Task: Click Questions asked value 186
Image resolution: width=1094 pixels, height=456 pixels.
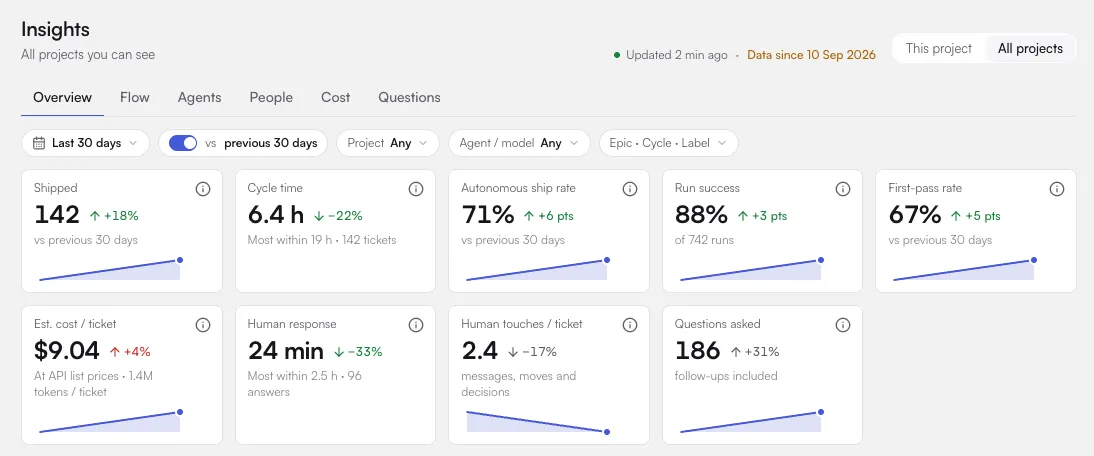Action: coord(697,351)
